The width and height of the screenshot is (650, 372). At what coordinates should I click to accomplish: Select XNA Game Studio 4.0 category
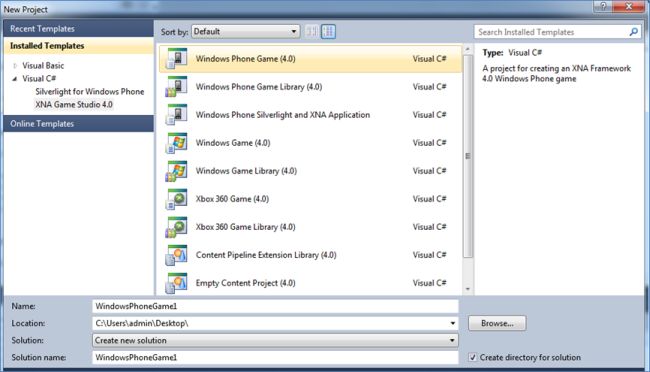point(74,105)
